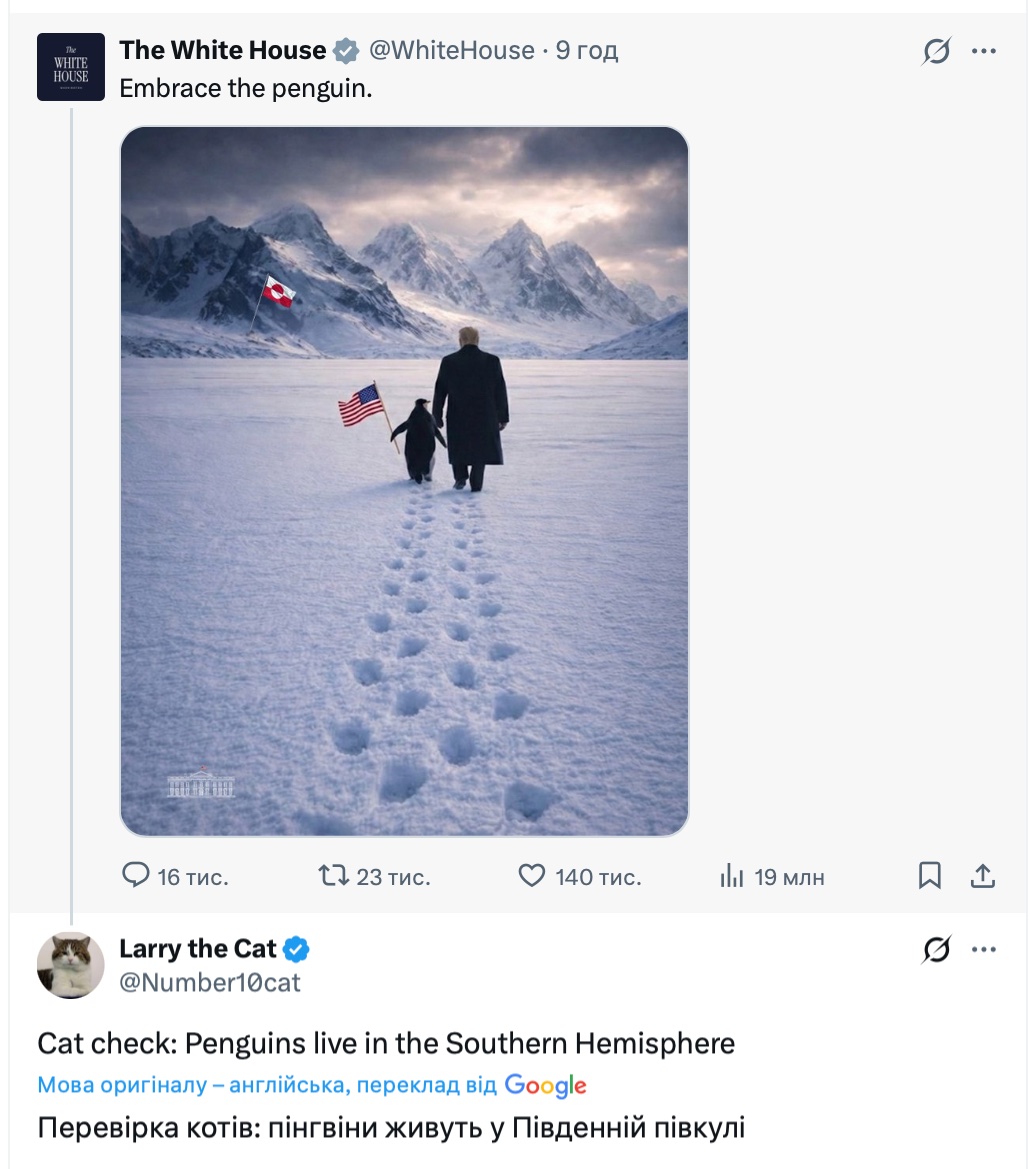Open "The White House" display name link

pyautogui.click(x=222, y=50)
